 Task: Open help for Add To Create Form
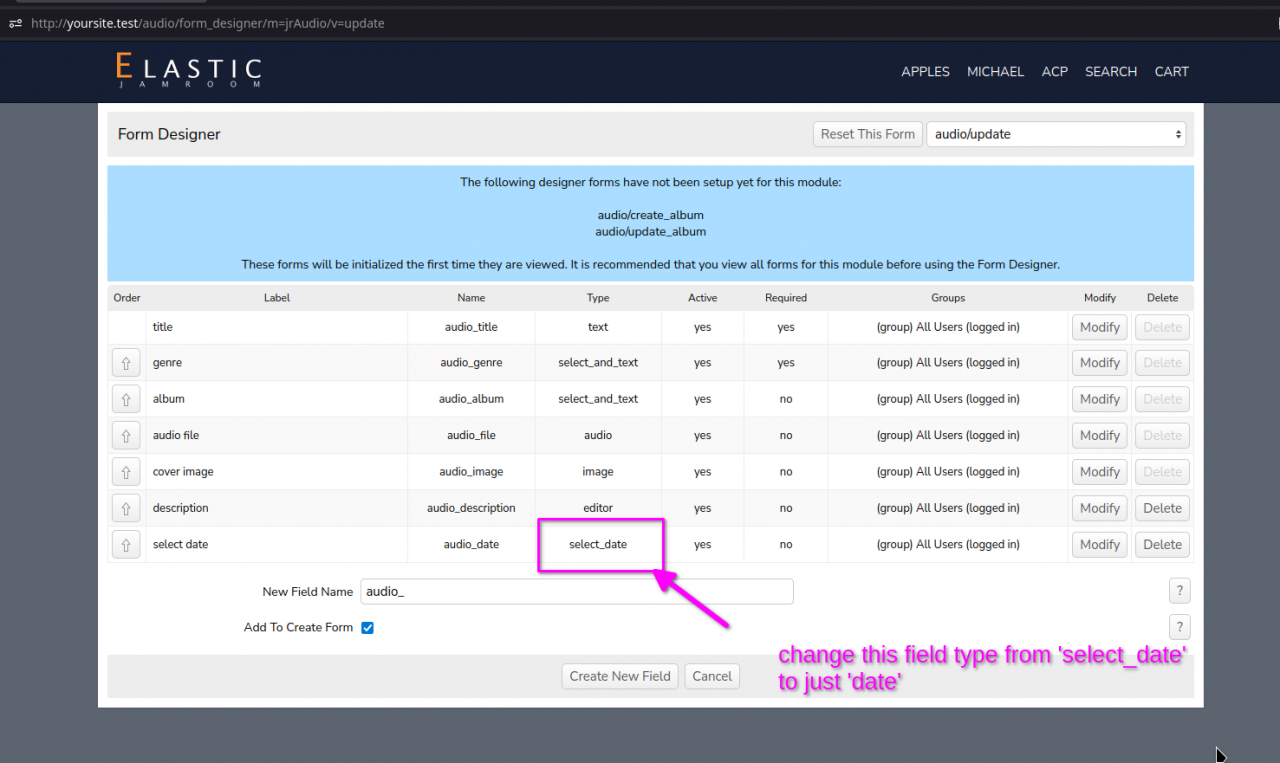point(1179,627)
